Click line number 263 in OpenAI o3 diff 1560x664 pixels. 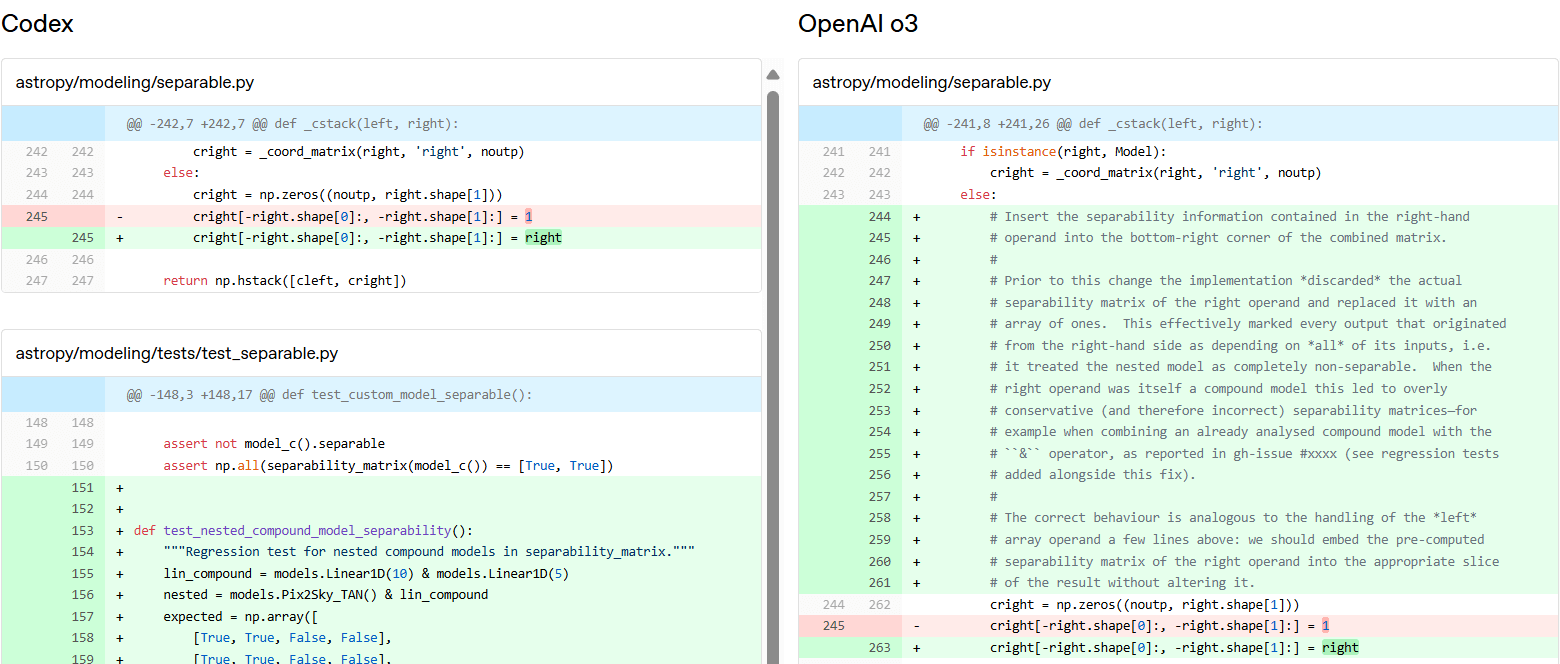pyautogui.click(x=879, y=648)
